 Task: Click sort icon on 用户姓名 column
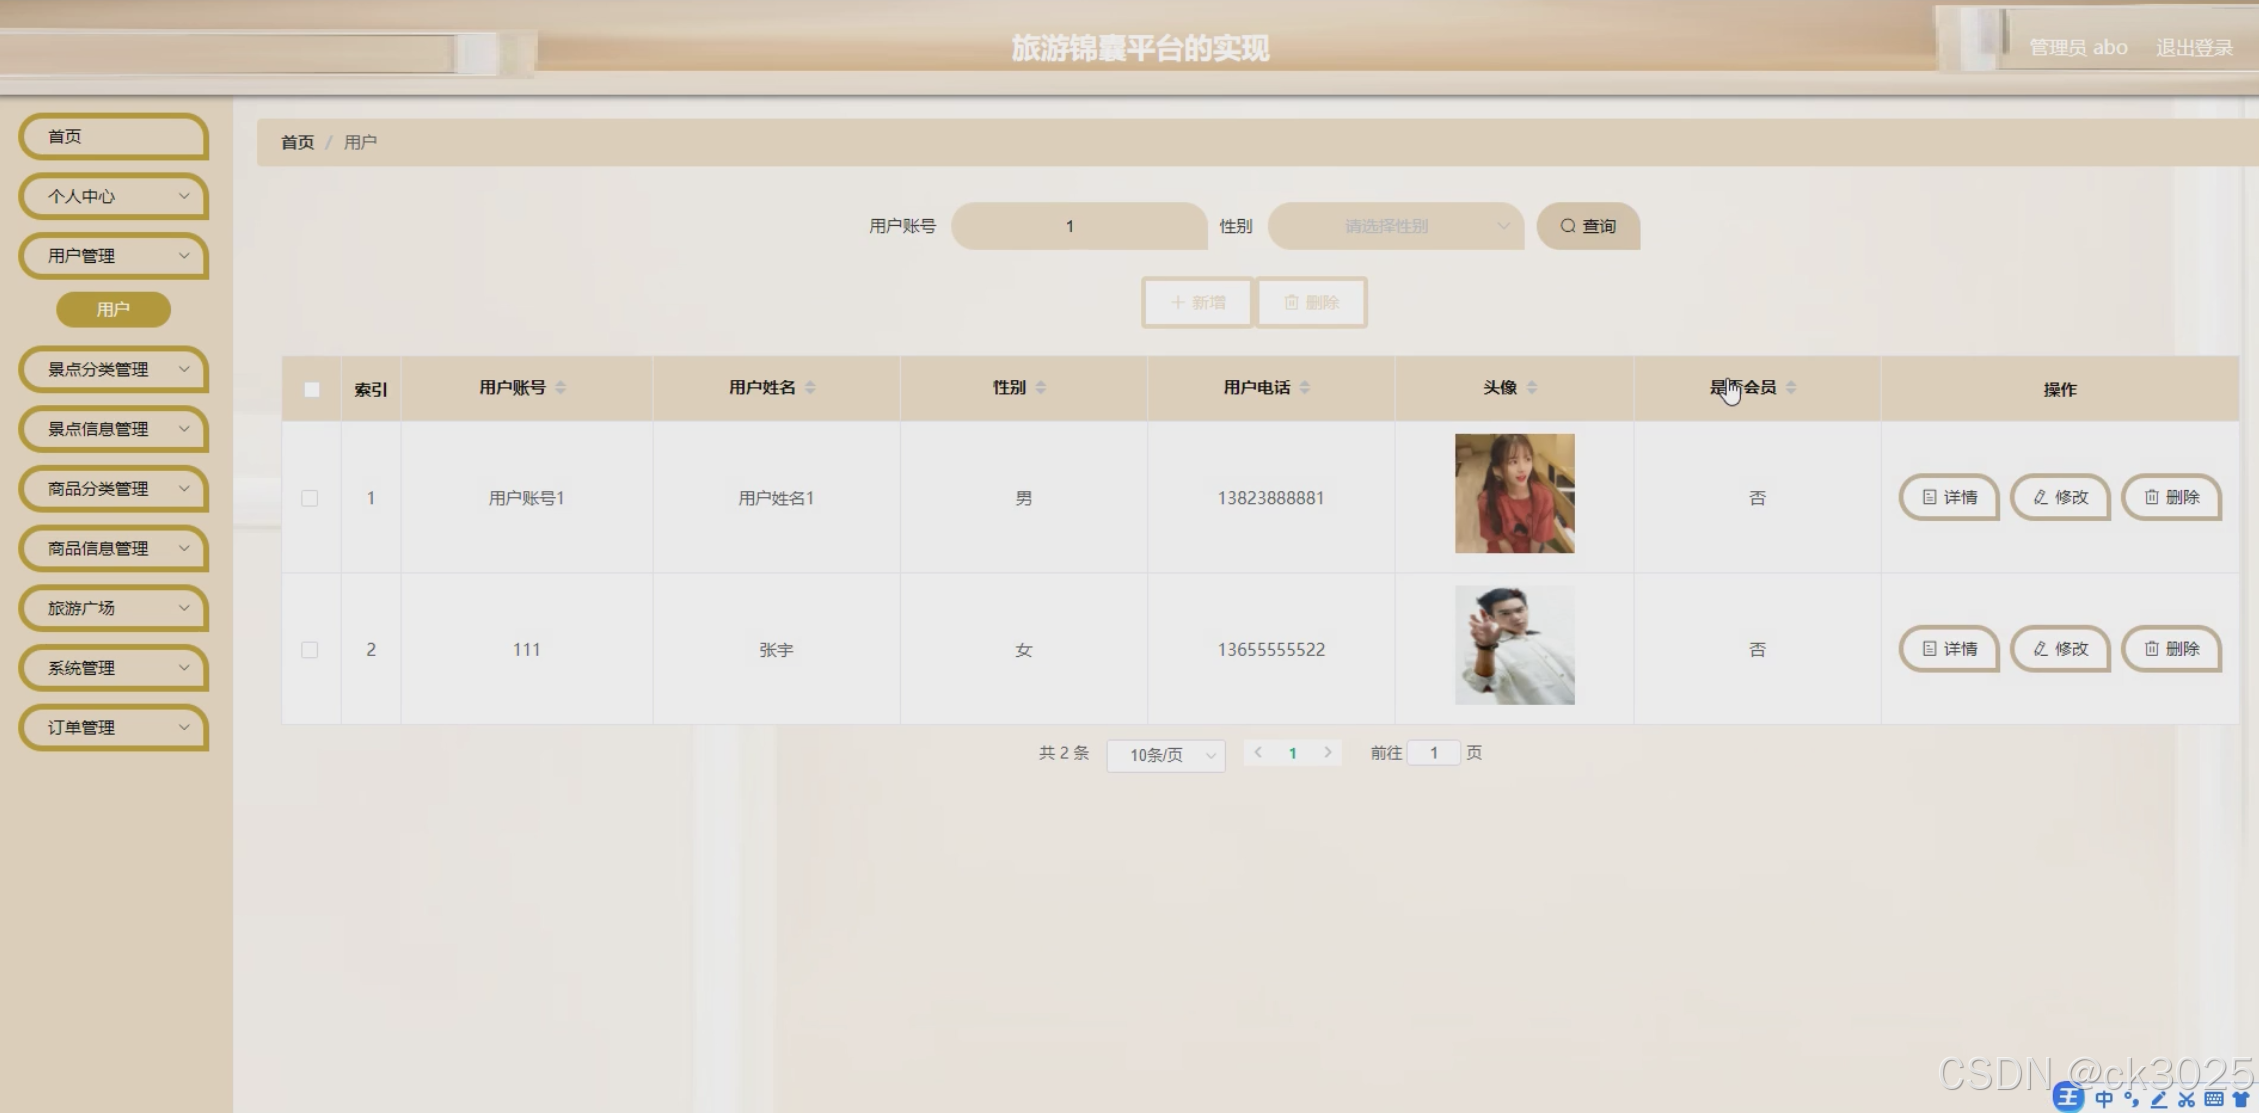click(x=810, y=388)
